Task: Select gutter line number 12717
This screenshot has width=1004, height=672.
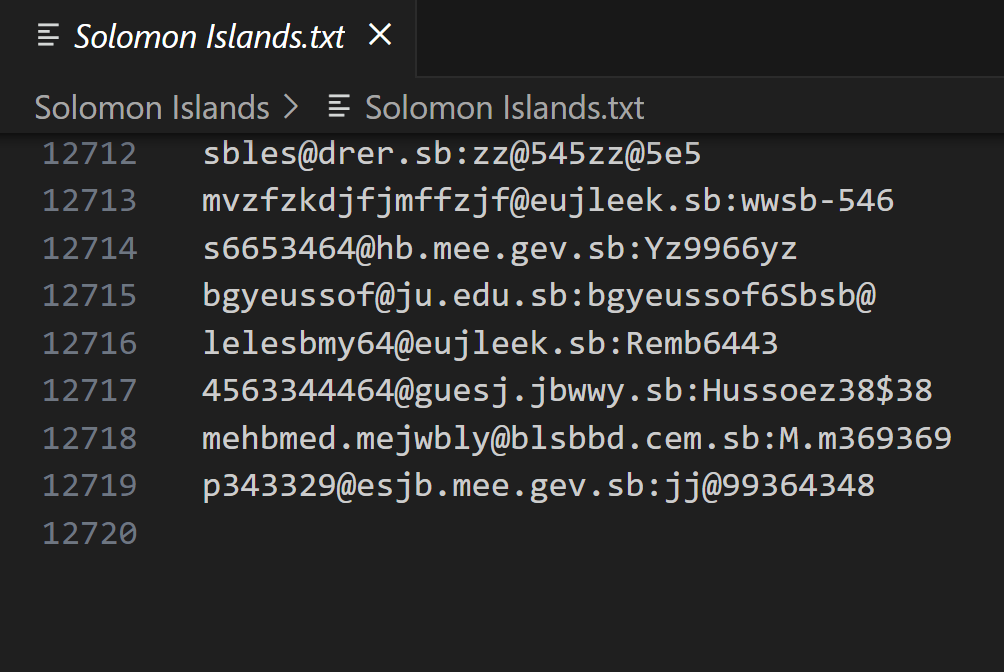Action: (x=89, y=391)
